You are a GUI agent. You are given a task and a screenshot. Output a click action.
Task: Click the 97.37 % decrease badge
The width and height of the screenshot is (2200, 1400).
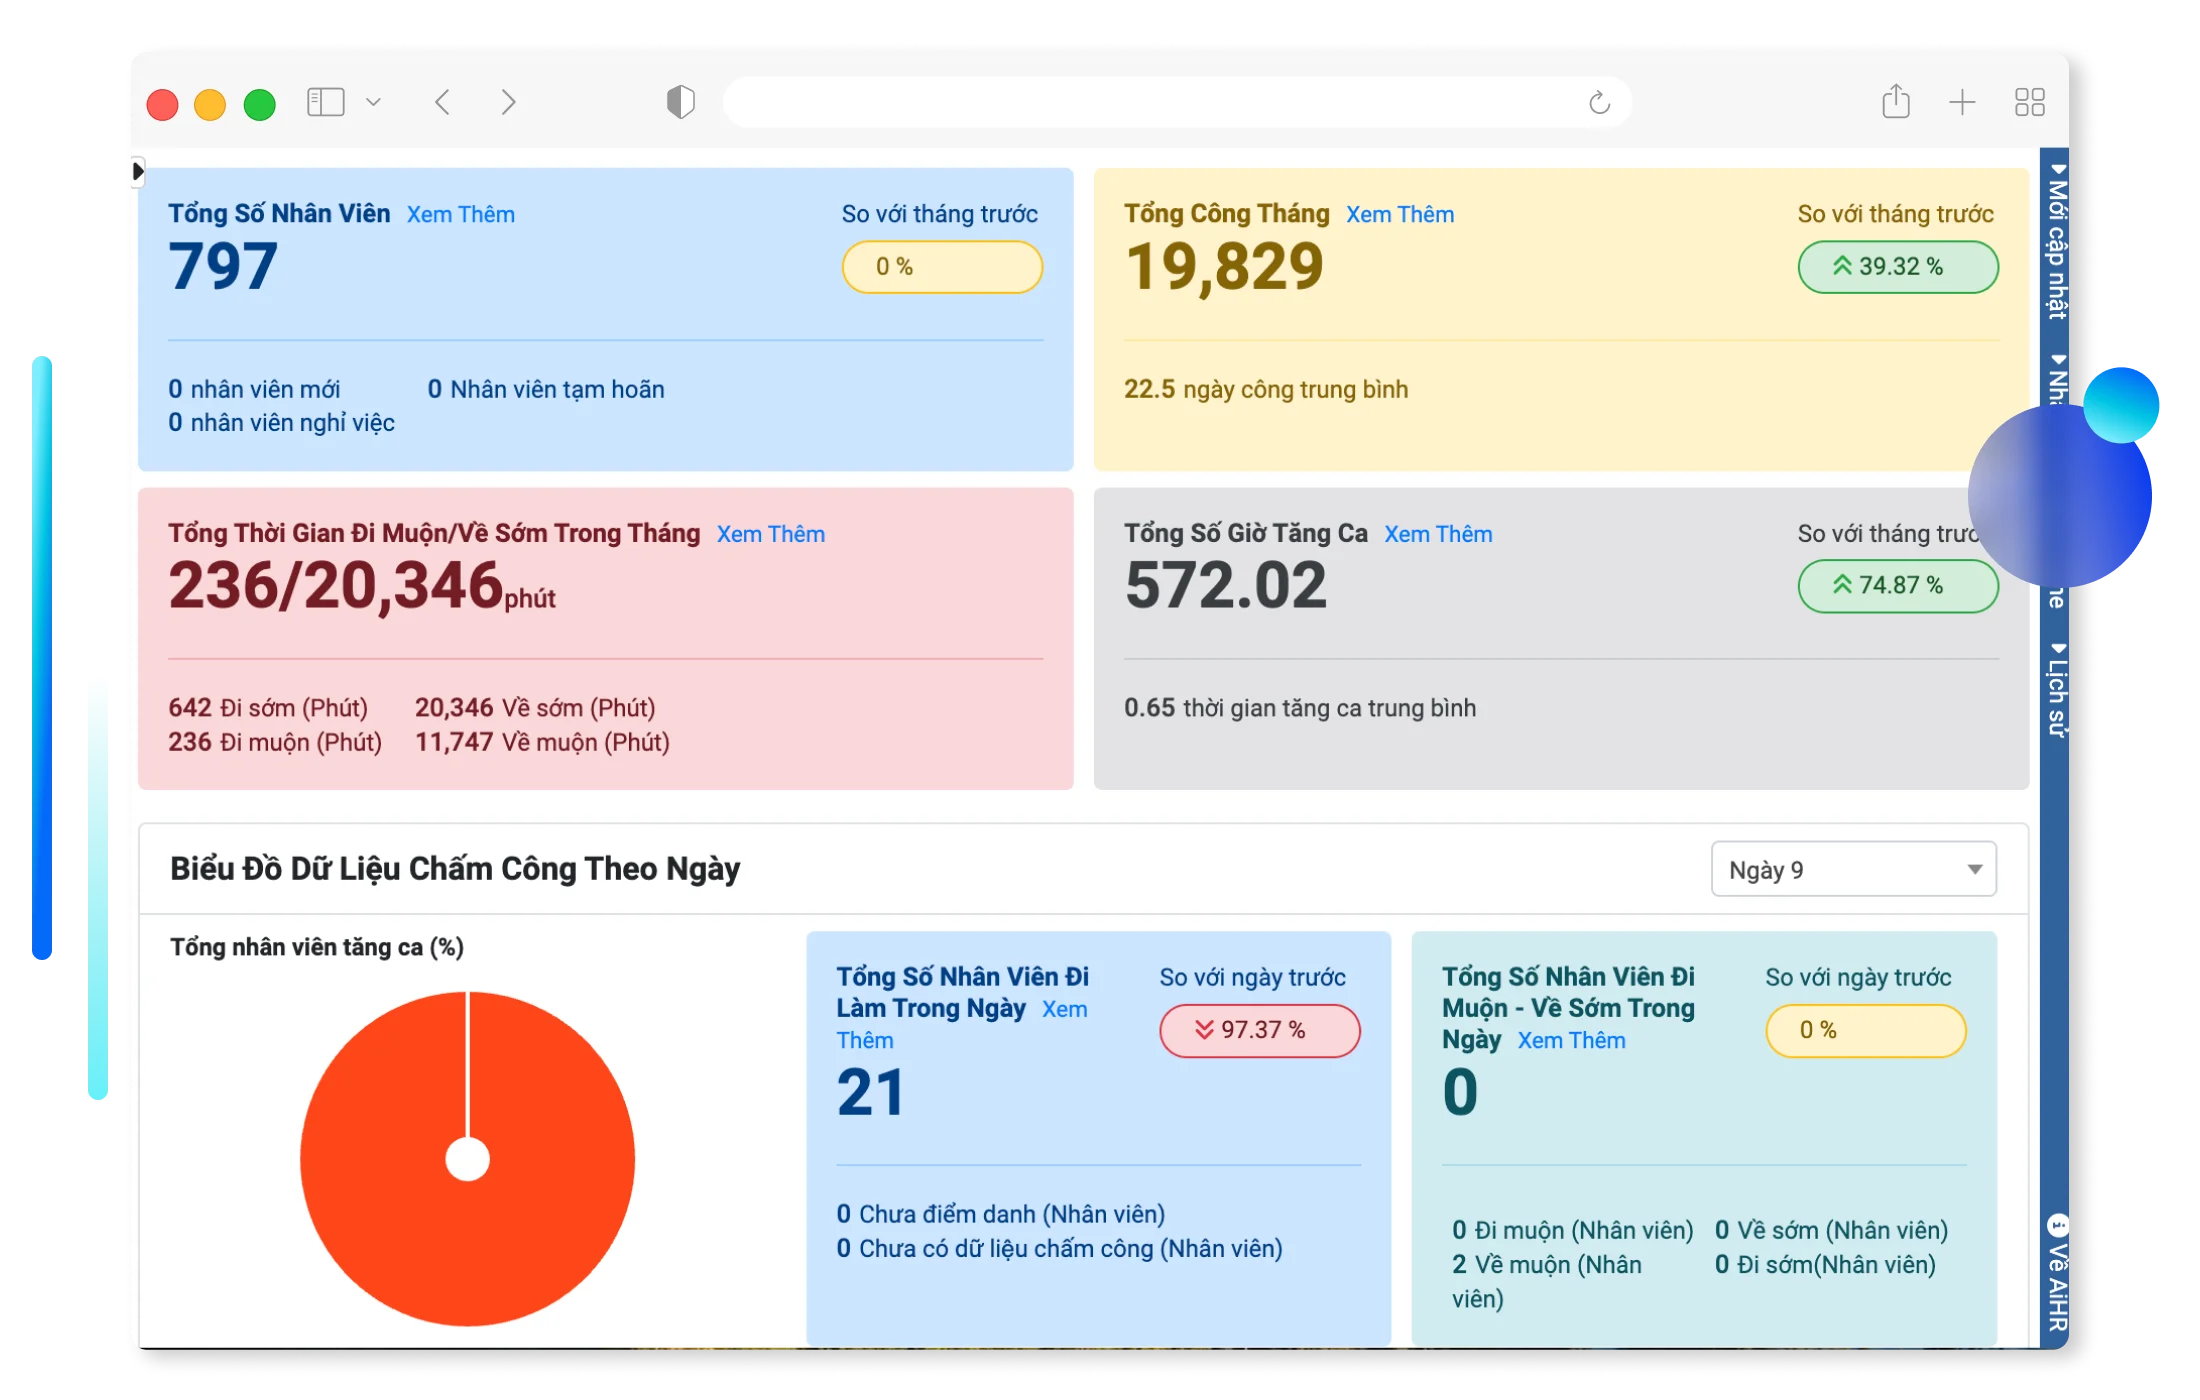pyautogui.click(x=1259, y=1030)
